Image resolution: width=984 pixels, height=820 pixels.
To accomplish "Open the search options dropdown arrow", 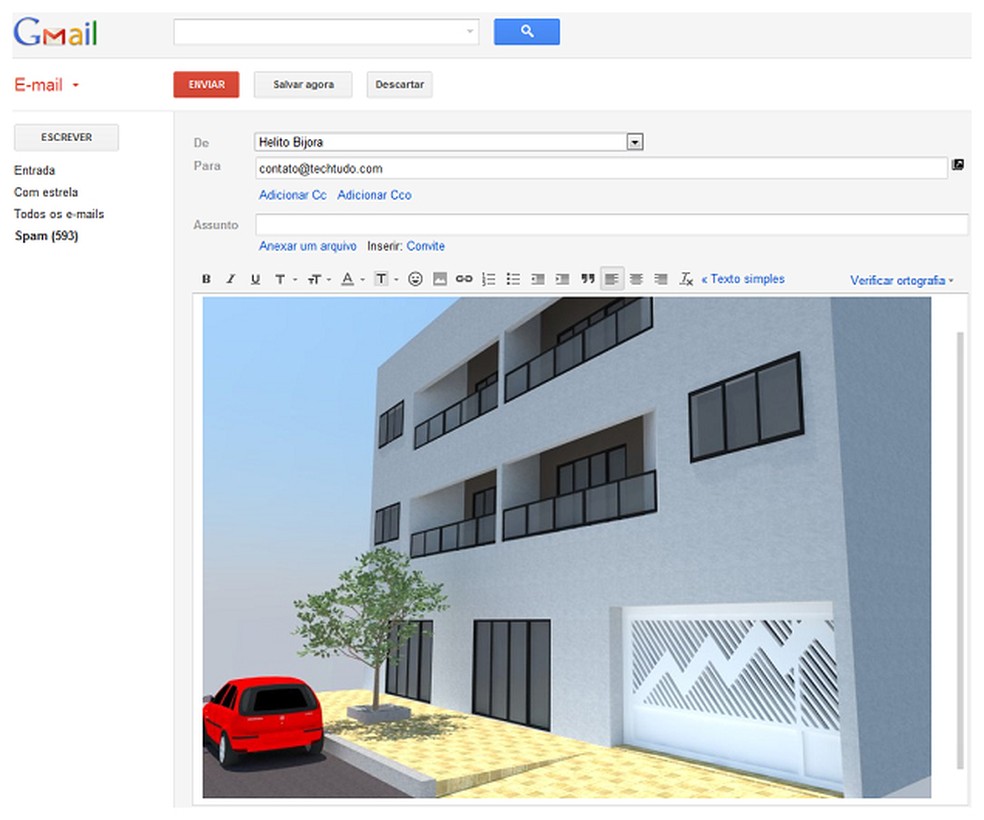I will point(469,31).
